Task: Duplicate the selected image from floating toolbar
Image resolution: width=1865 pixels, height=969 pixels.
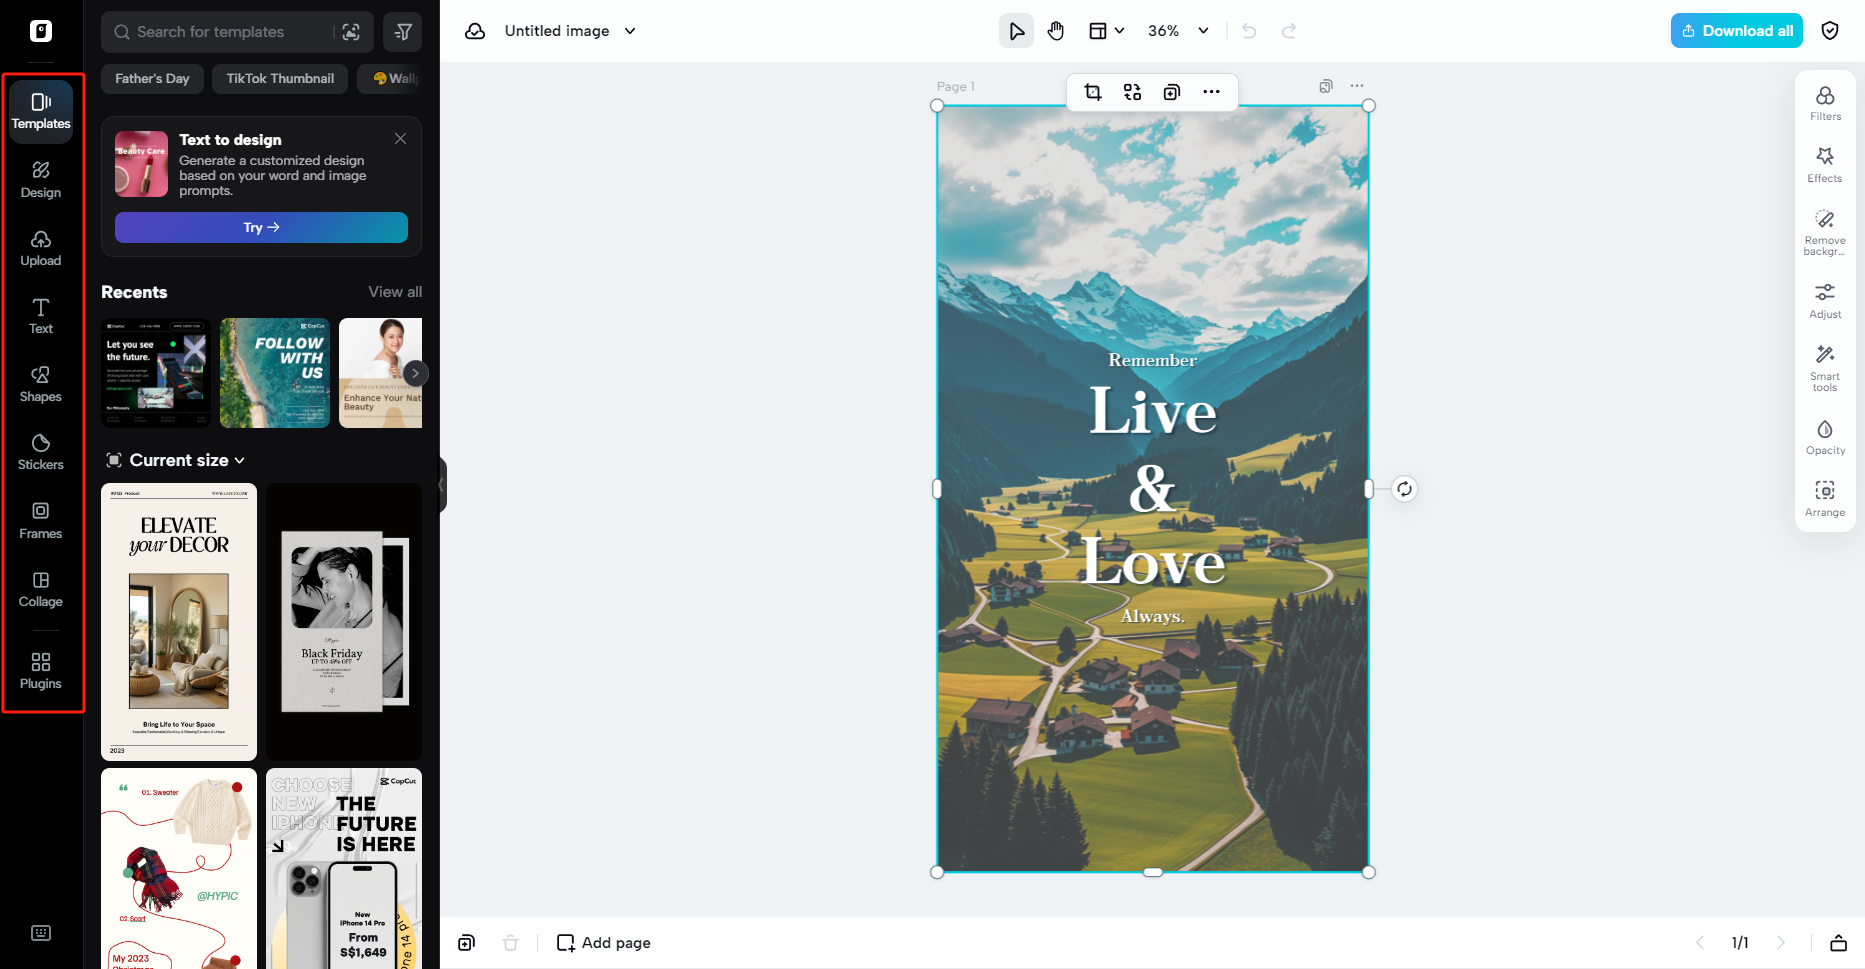Action: tap(1172, 92)
